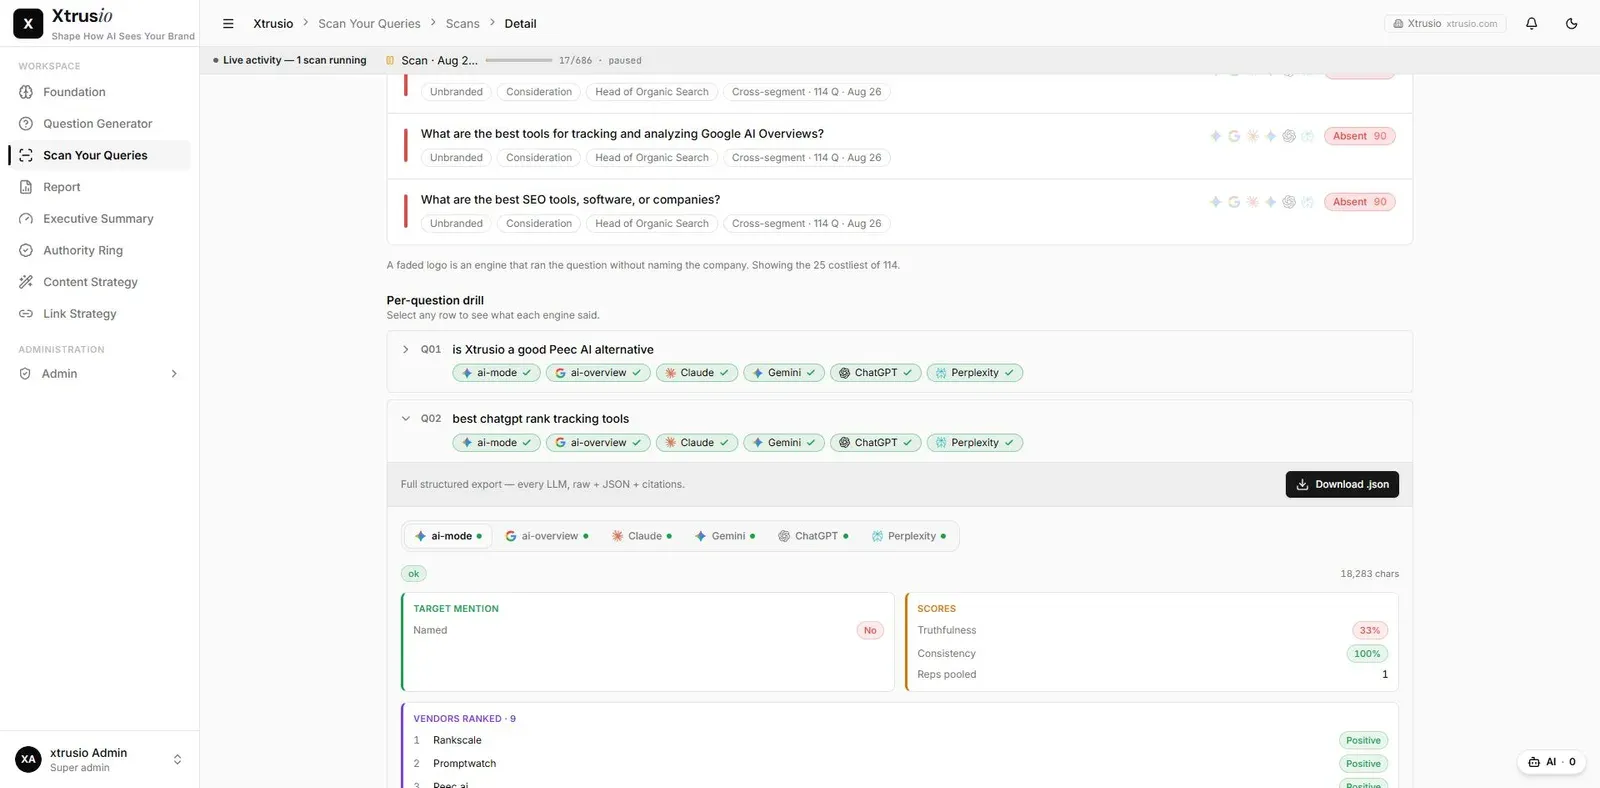Click ai-mode chip in Q02 row
This screenshot has width=1600, height=788.
point(496,443)
